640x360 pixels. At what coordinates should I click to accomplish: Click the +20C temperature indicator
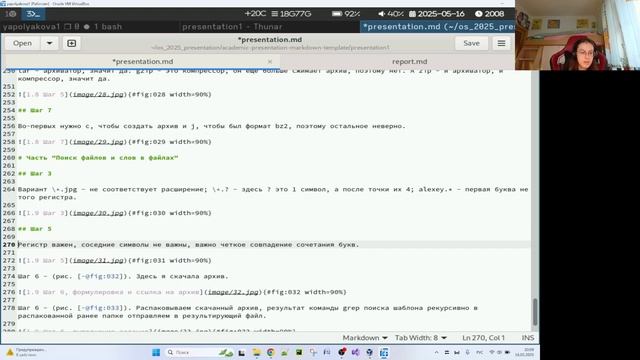tap(255, 14)
